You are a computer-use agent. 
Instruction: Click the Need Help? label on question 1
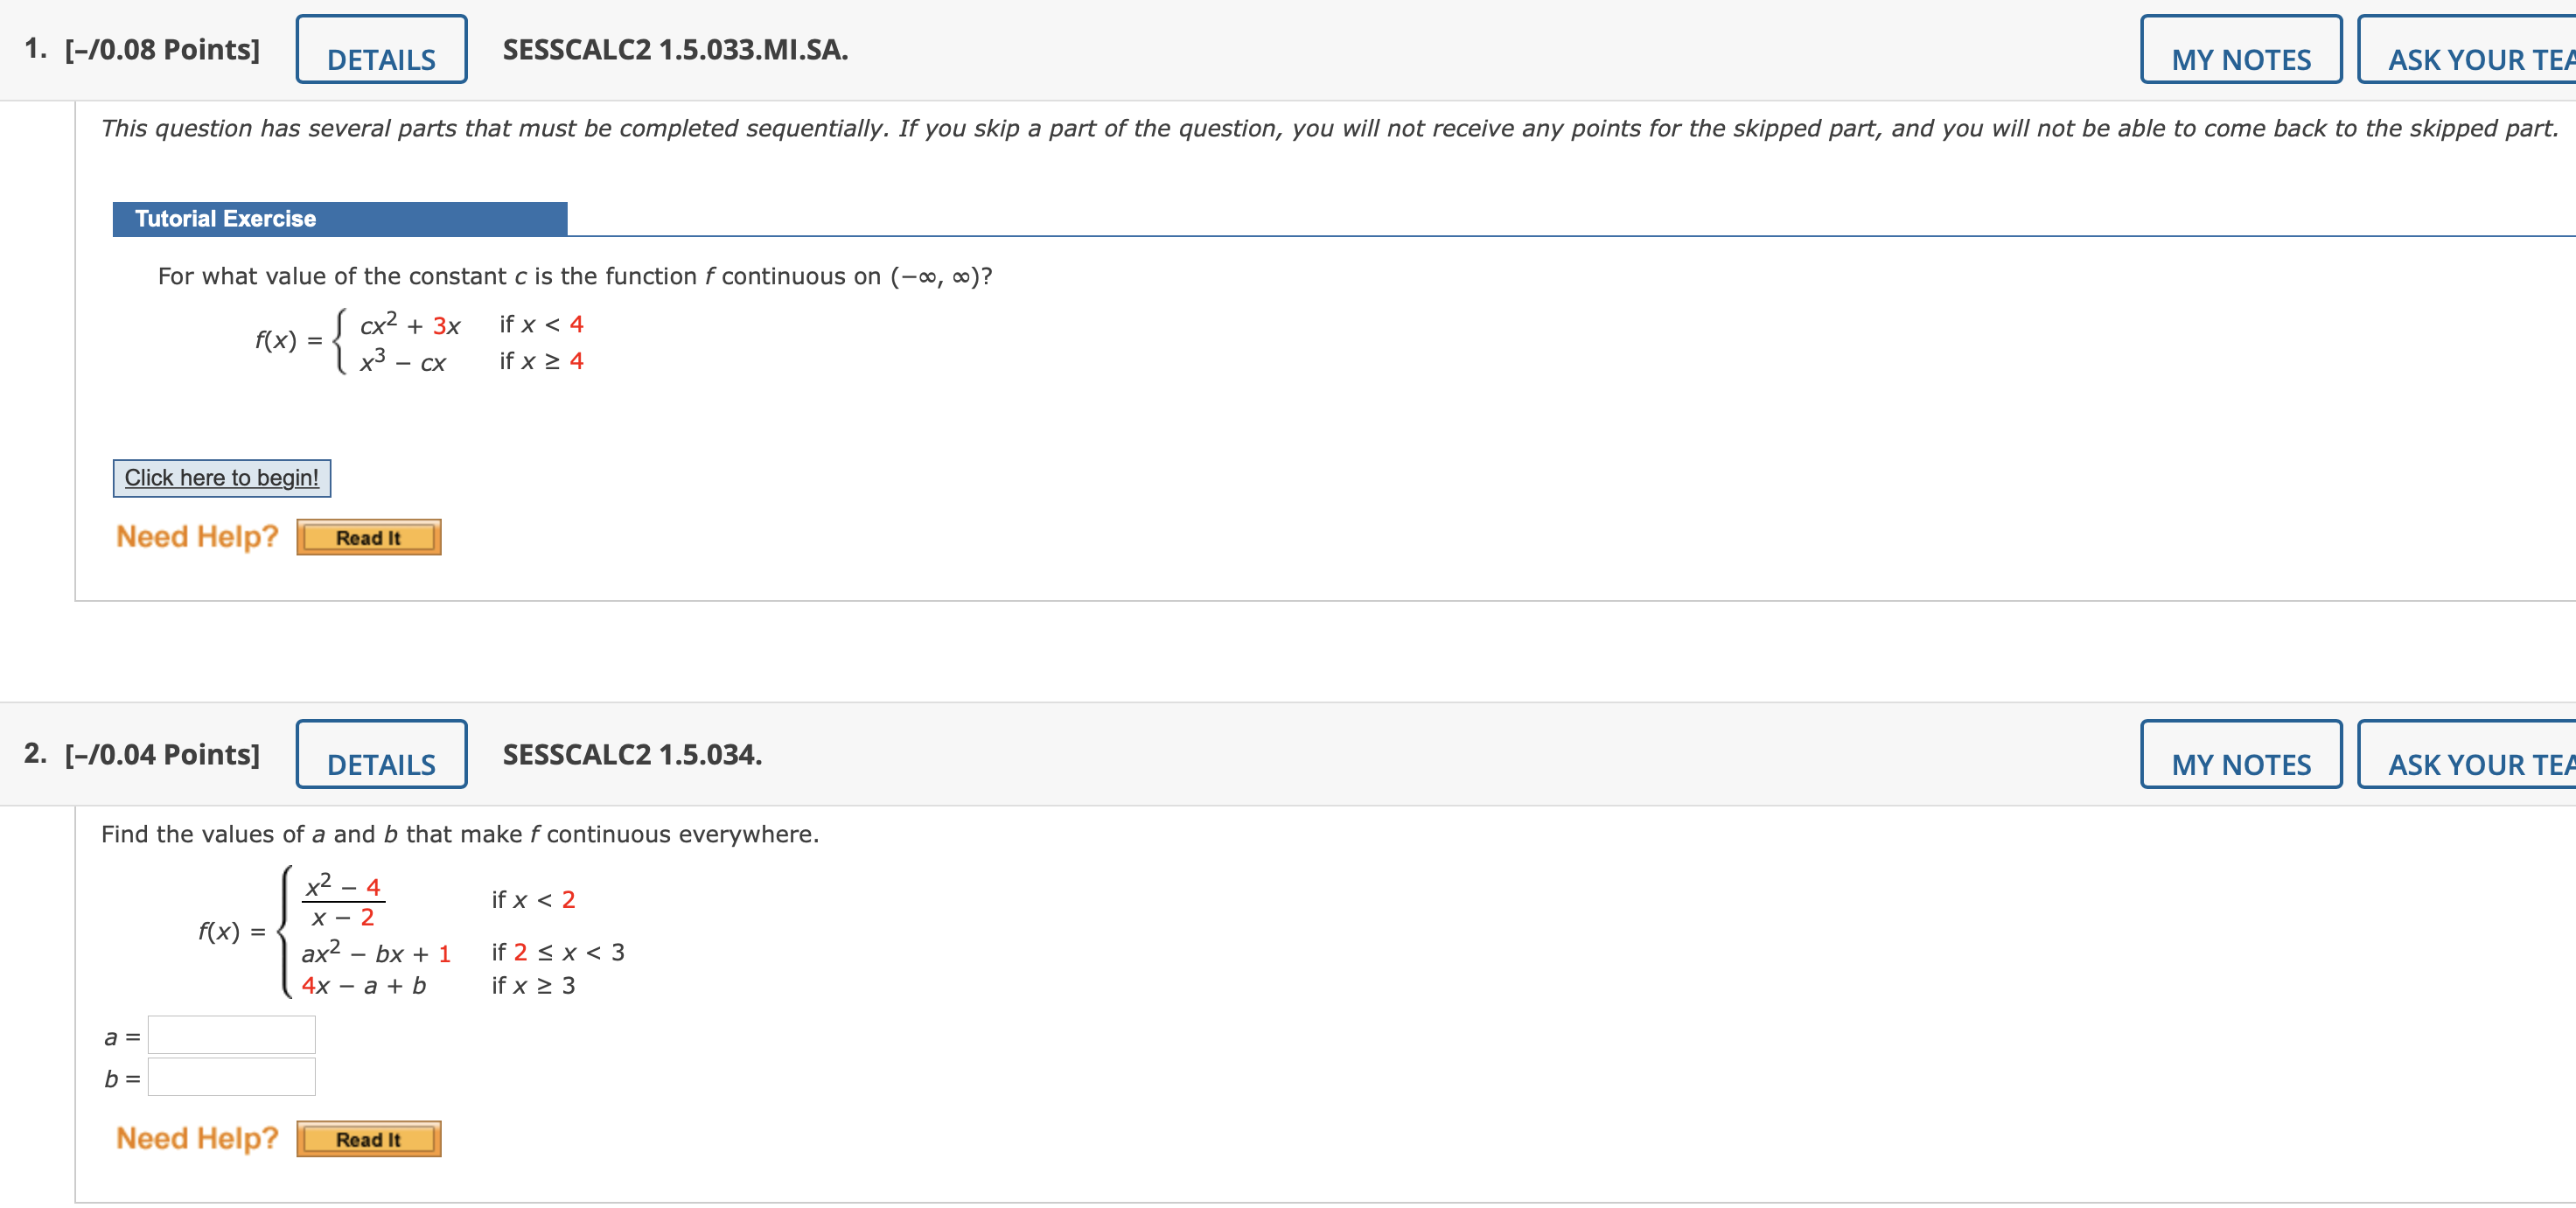point(197,536)
